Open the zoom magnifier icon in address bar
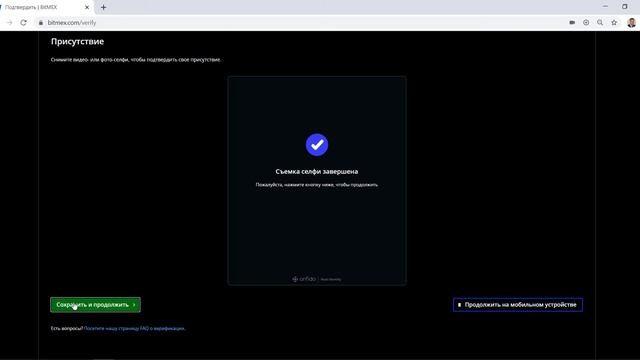 (x=600, y=23)
